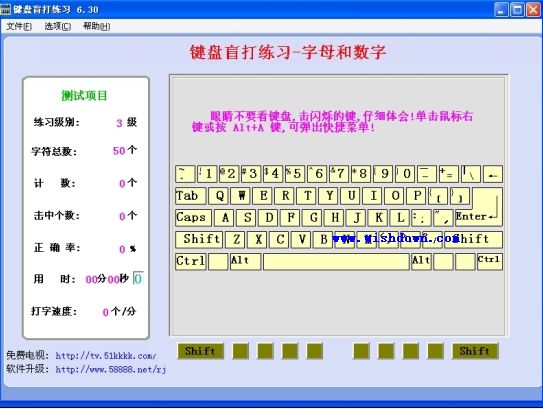The height and width of the screenshot is (409, 543).
Task: Click the A key
Action: pyautogui.click(x=224, y=218)
